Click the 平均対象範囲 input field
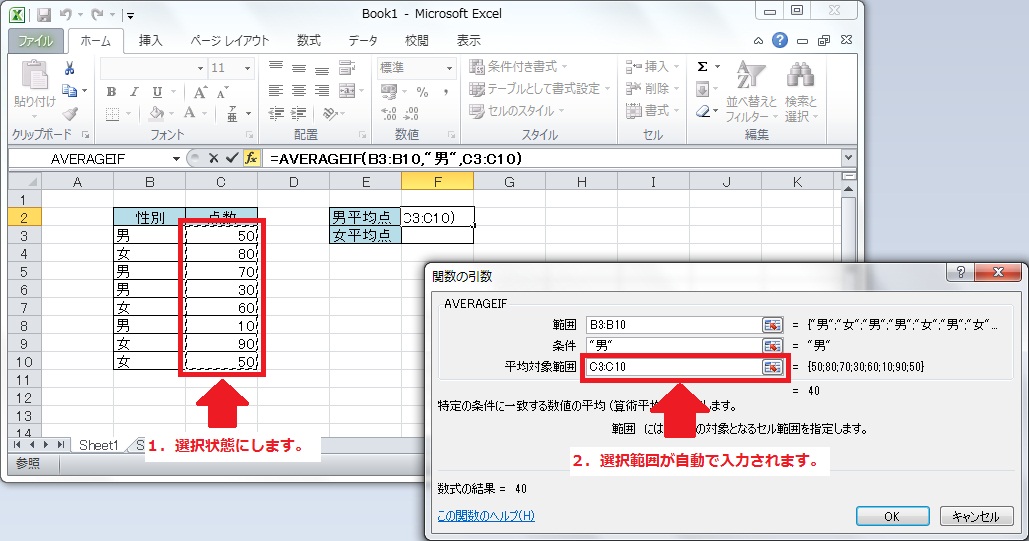The width and height of the screenshot is (1029, 541). tap(675, 366)
